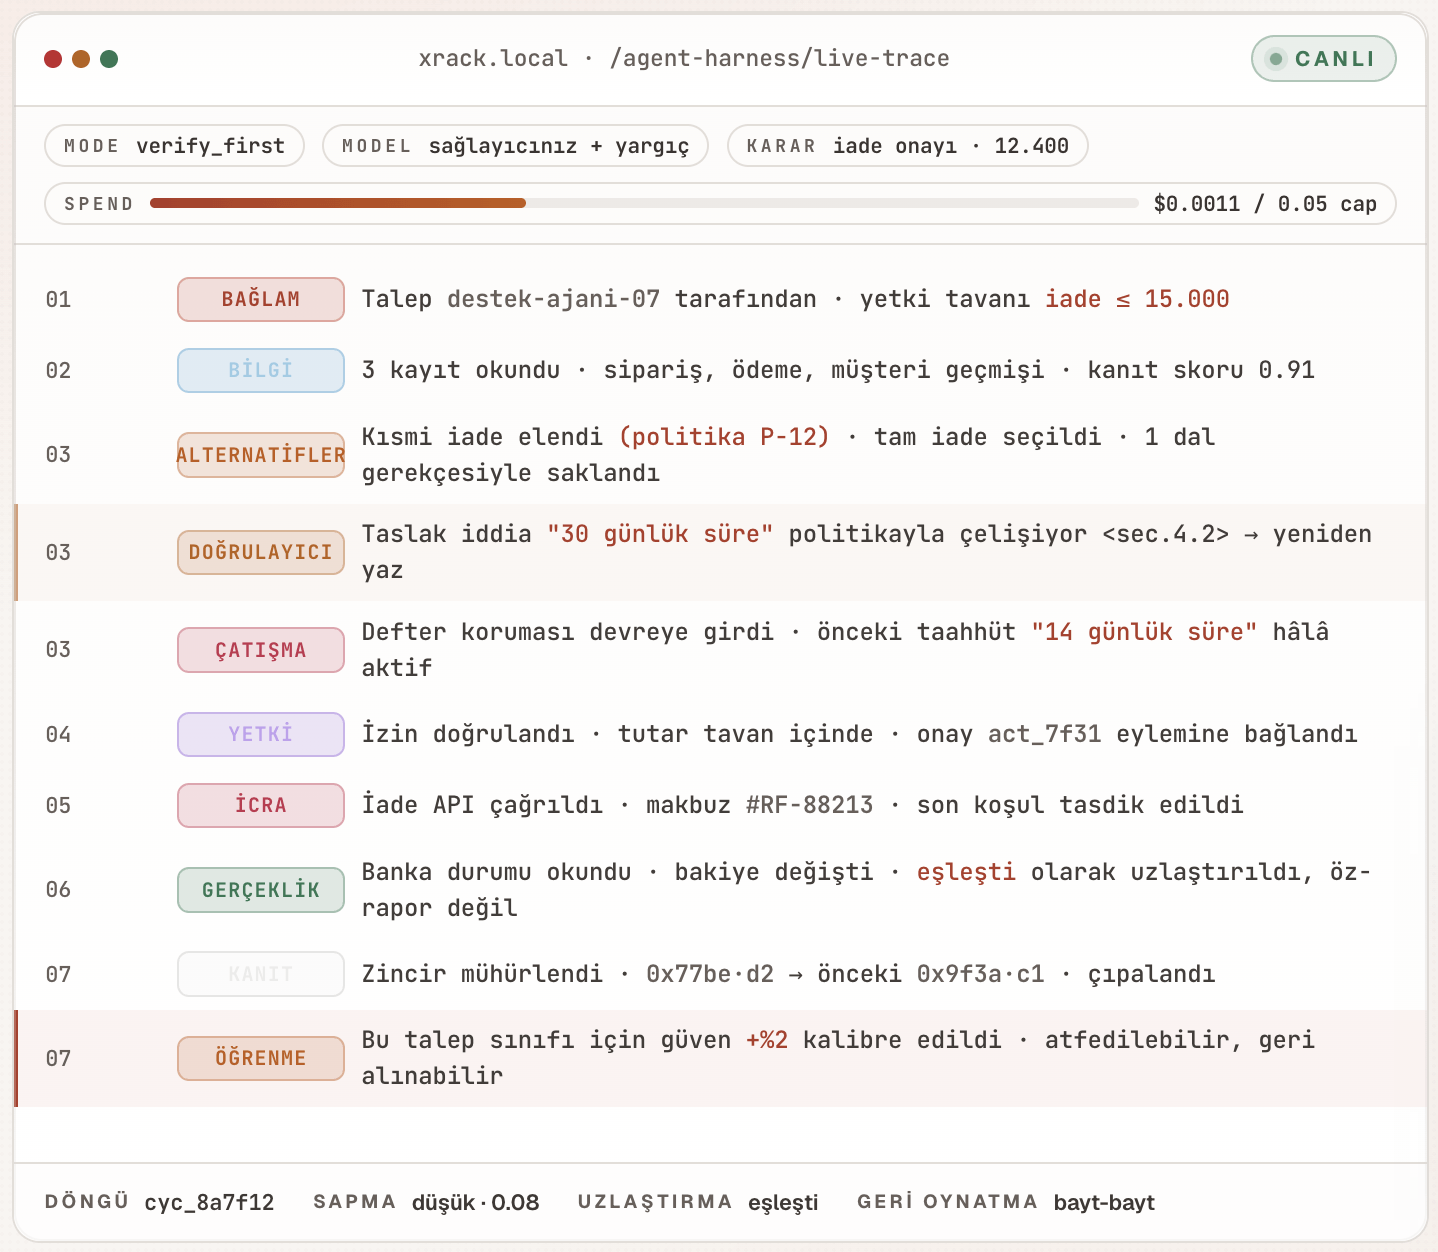Select the İCRA tag

click(261, 805)
